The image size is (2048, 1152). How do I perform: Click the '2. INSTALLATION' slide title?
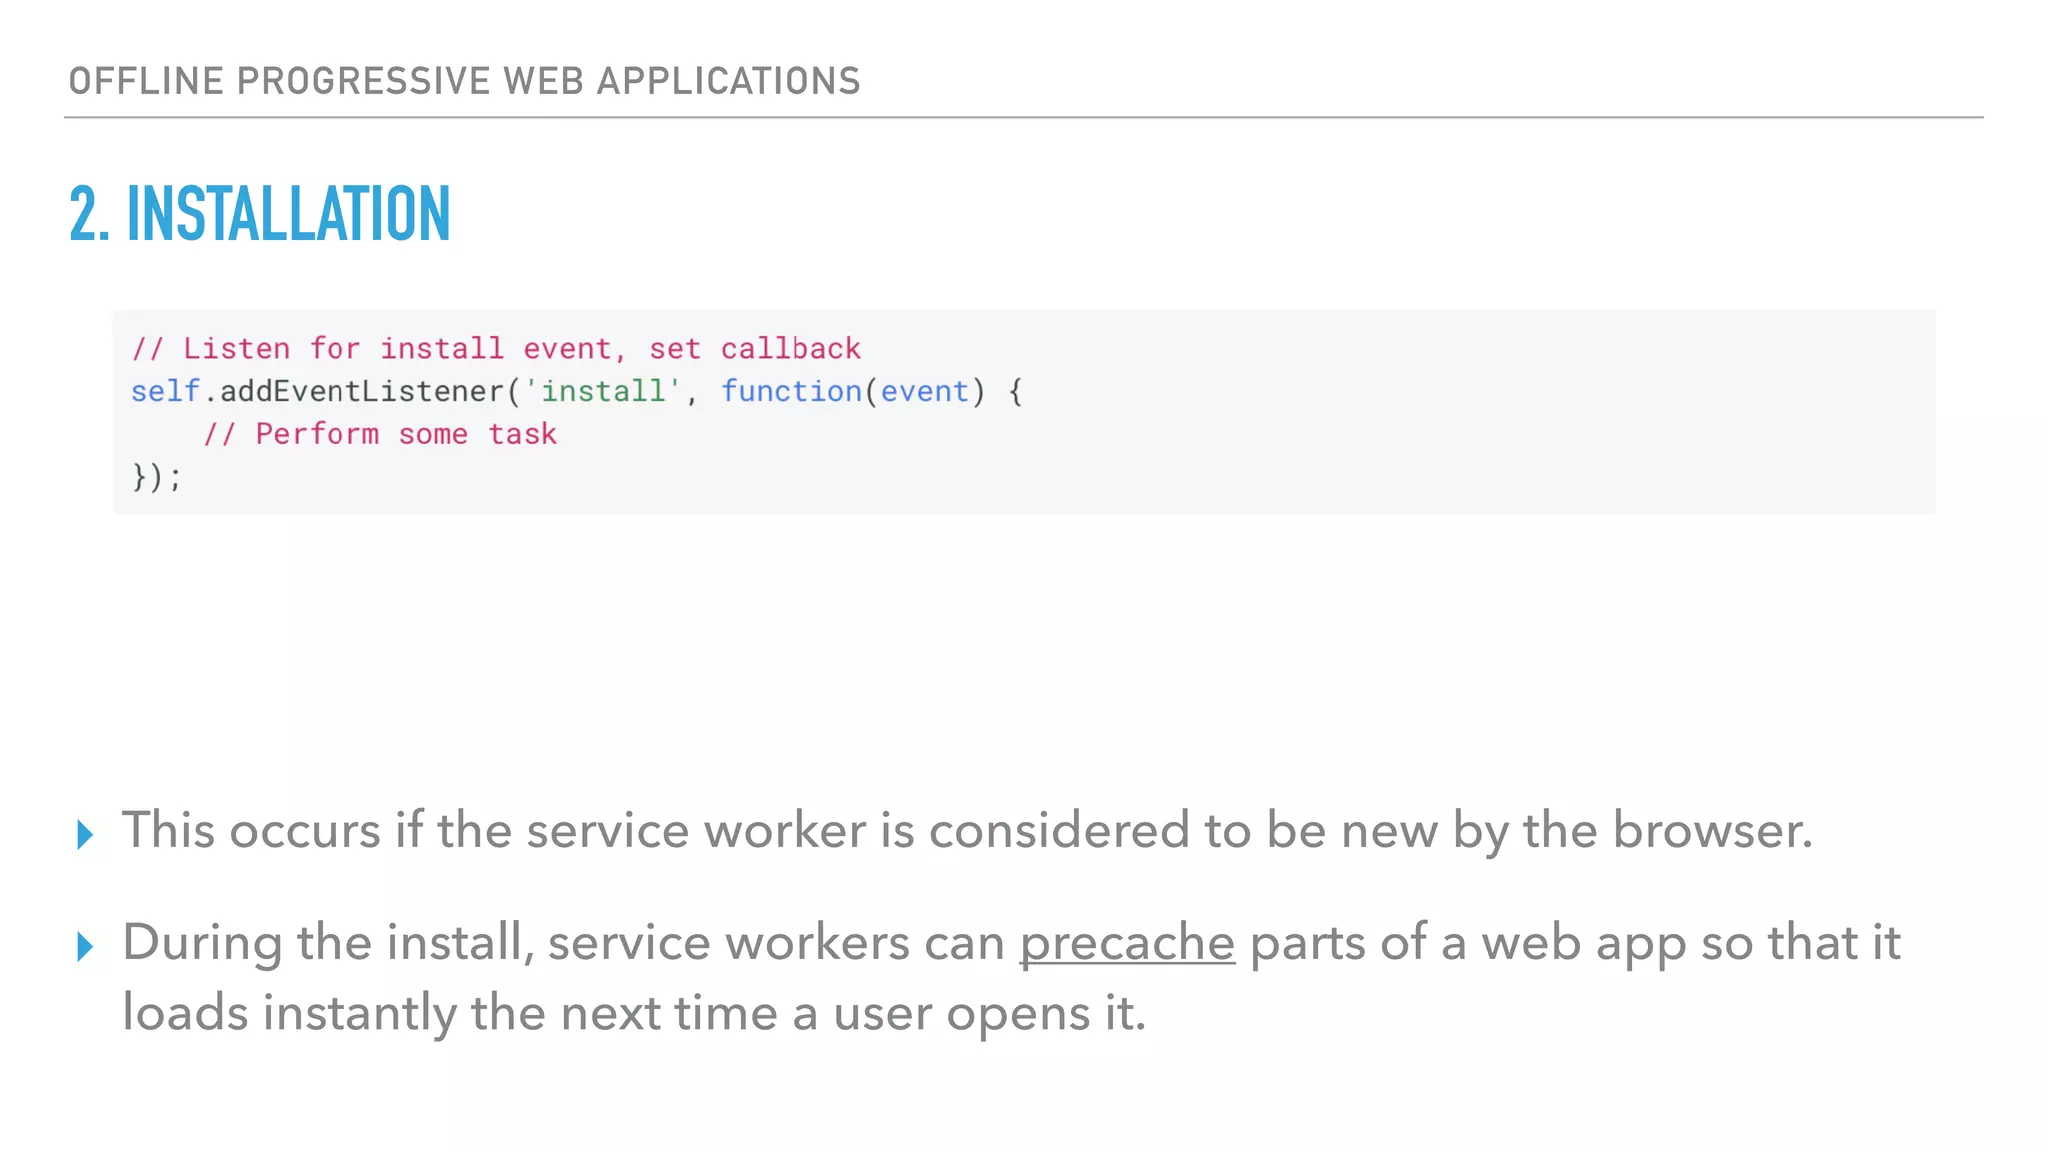pyautogui.click(x=260, y=214)
